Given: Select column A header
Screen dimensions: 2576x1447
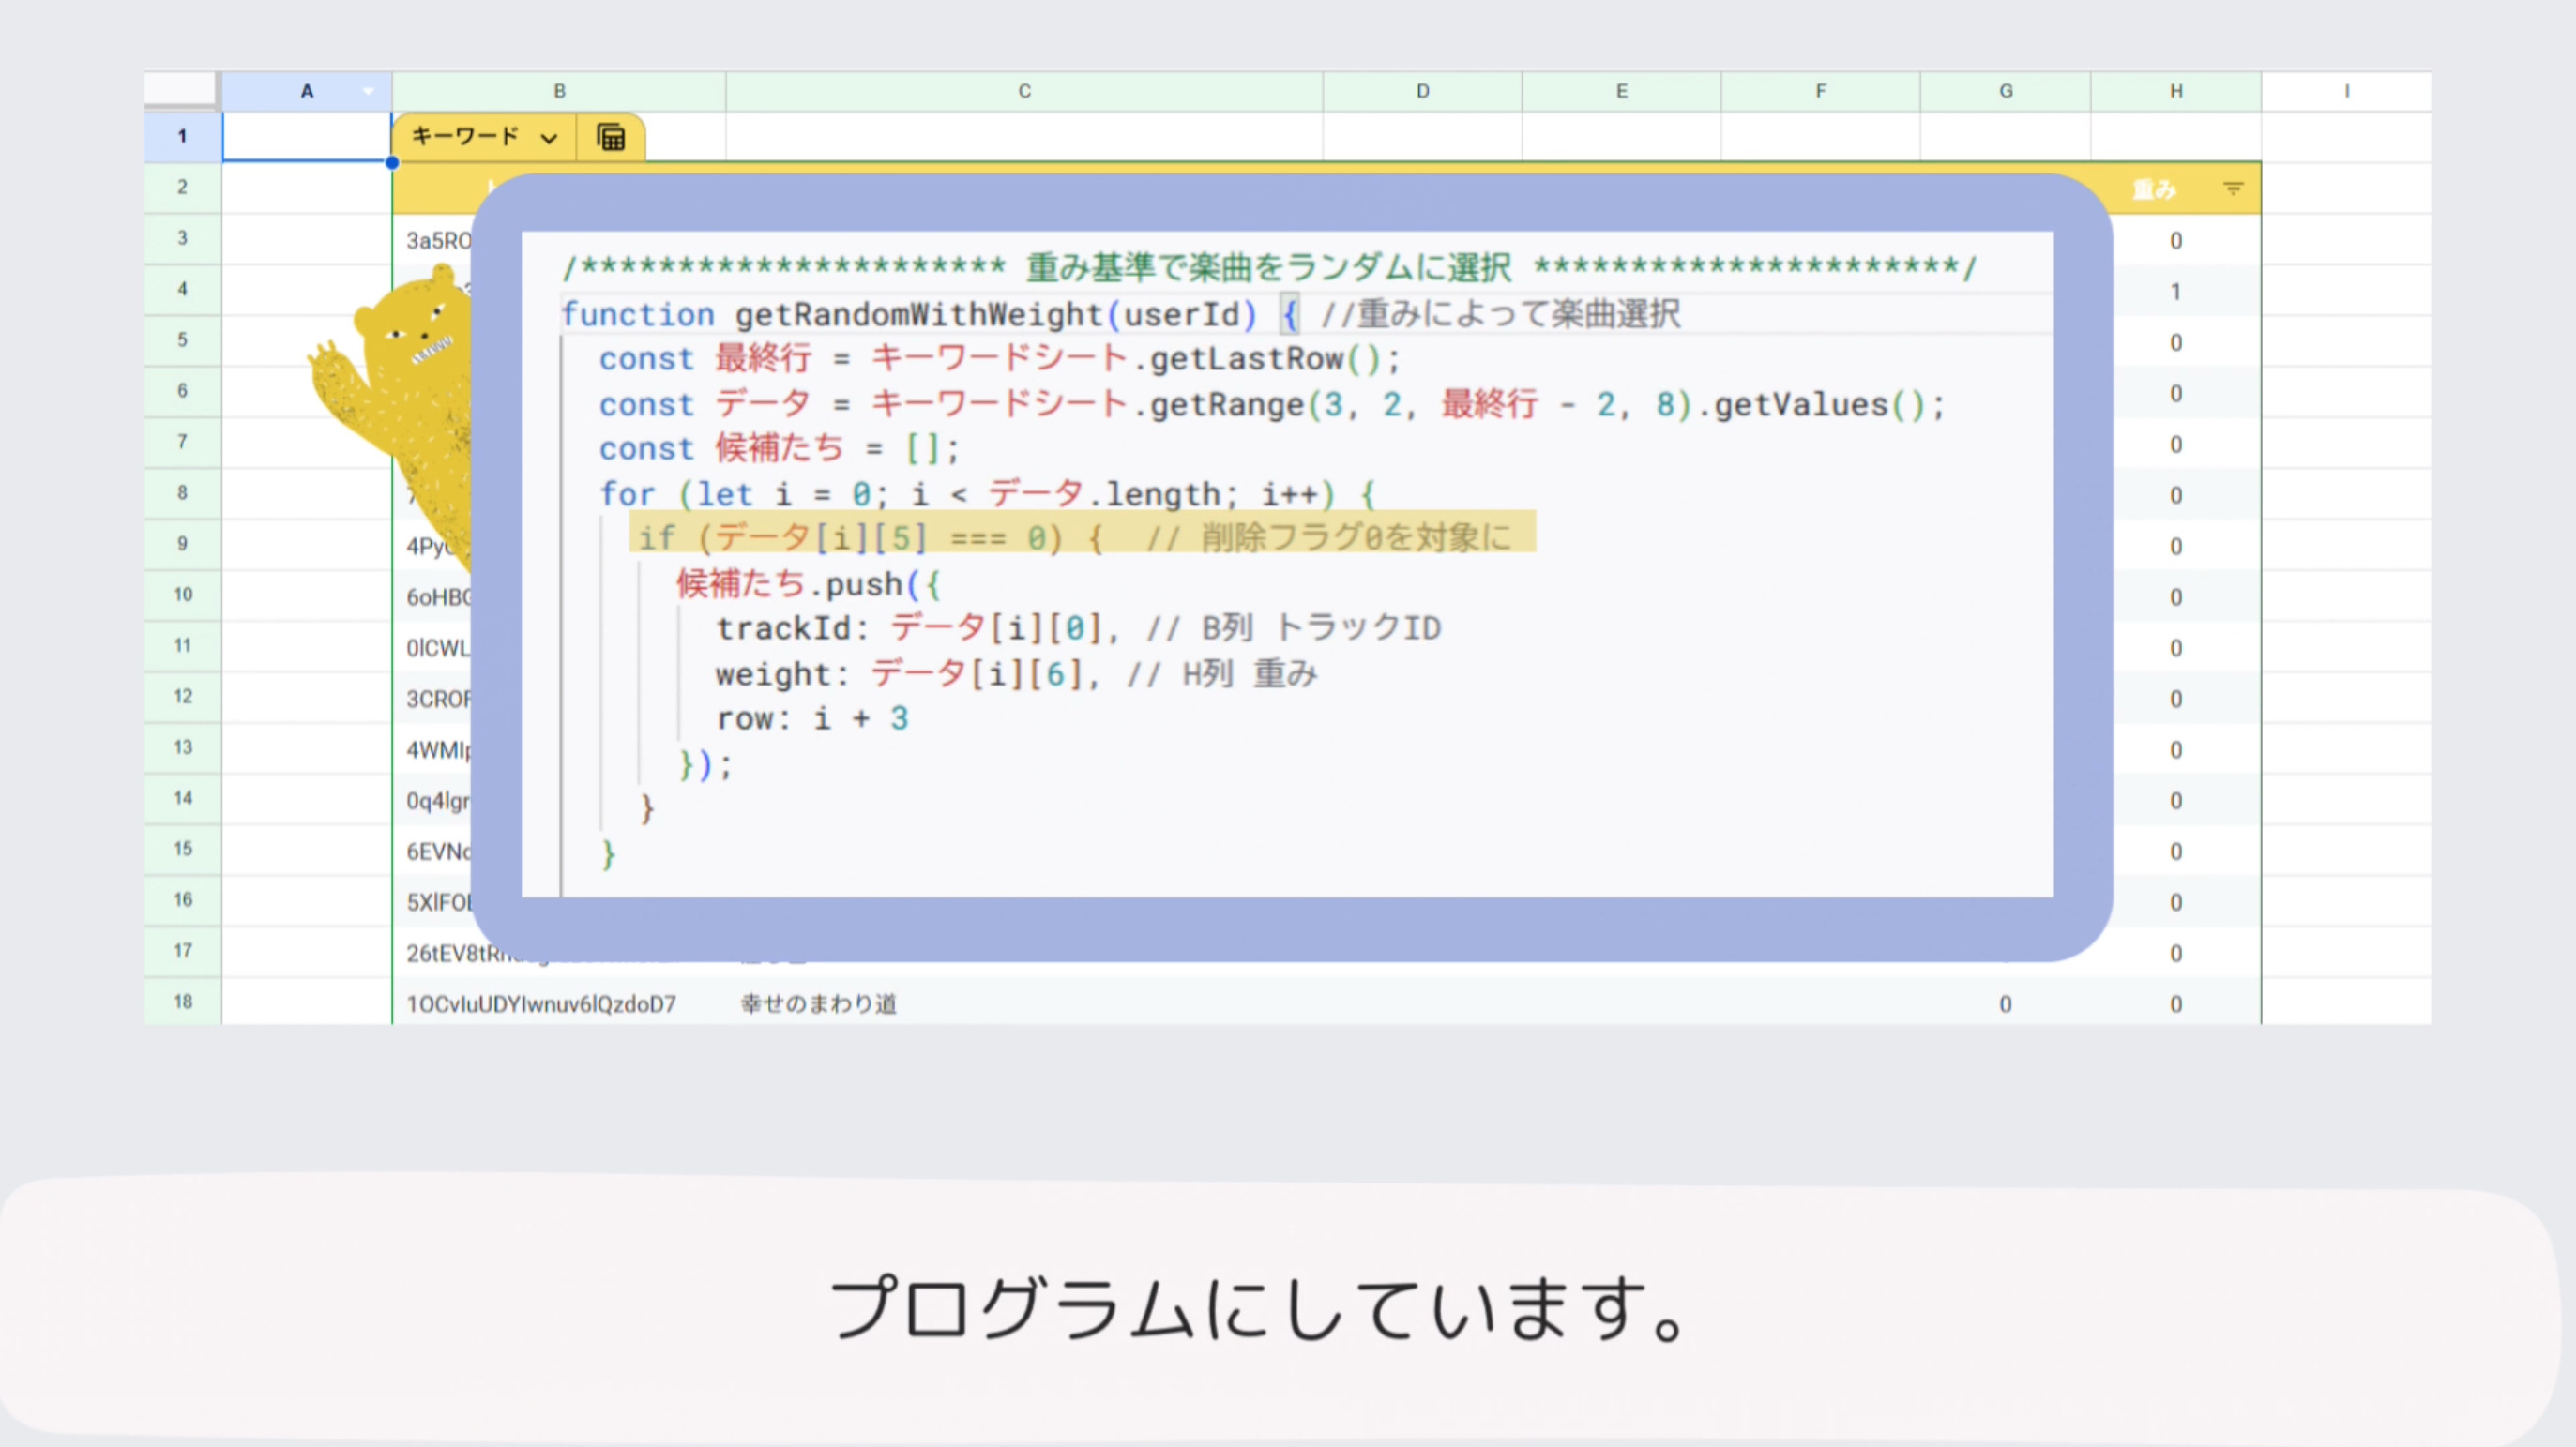Looking at the screenshot, I should 307,91.
